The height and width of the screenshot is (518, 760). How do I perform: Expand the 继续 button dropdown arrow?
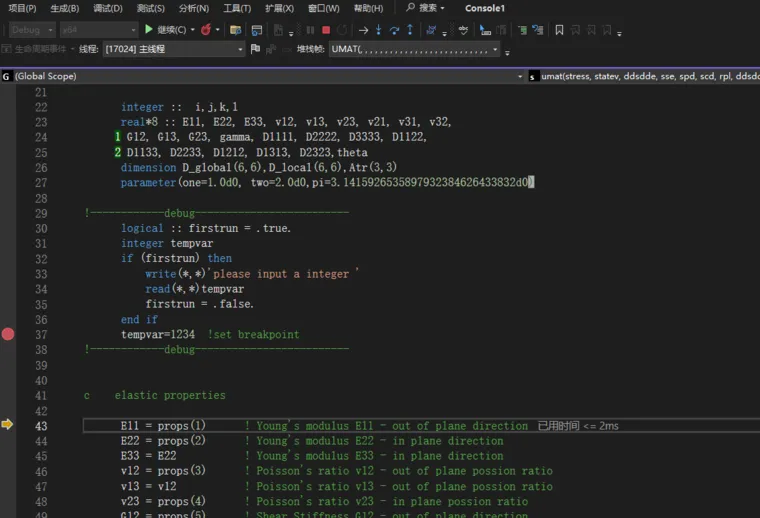193,30
